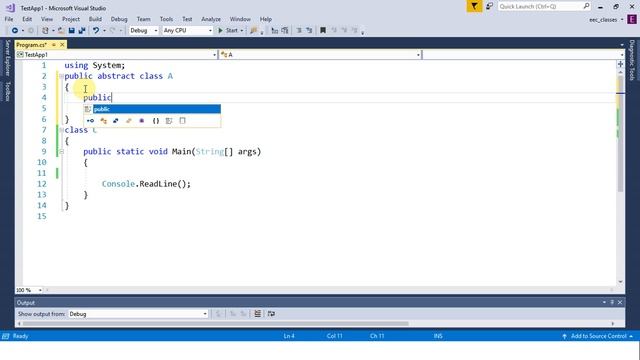Start debugging with the Start button
The width and height of the screenshot is (640, 360).
tap(228, 31)
